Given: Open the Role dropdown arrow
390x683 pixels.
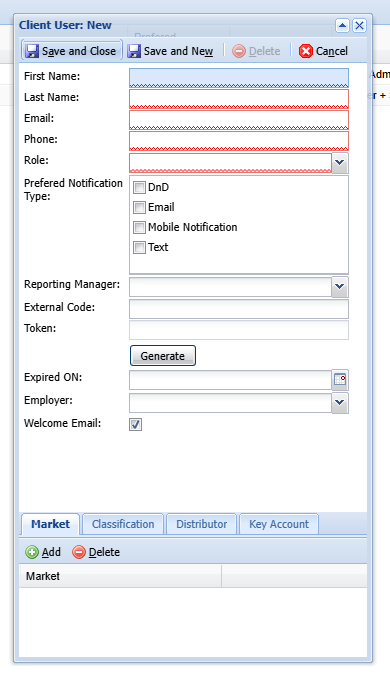Looking at the screenshot, I should tap(340, 162).
